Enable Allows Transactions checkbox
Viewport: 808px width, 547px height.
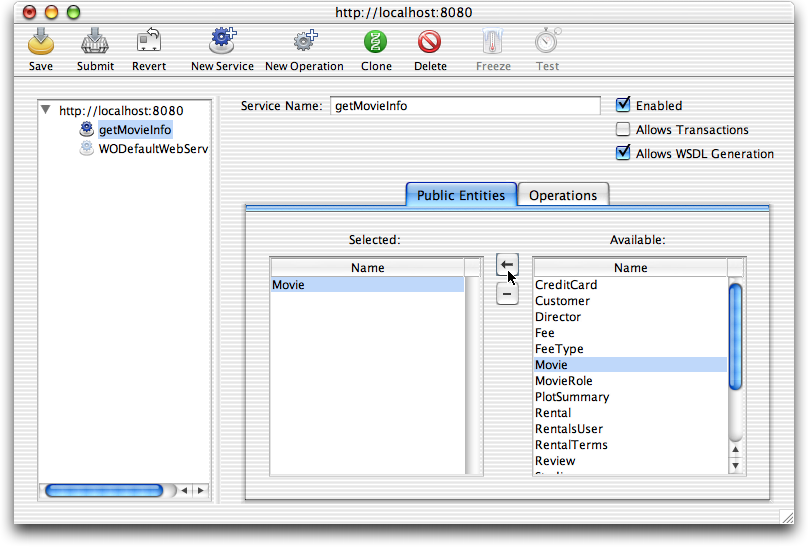(x=623, y=129)
